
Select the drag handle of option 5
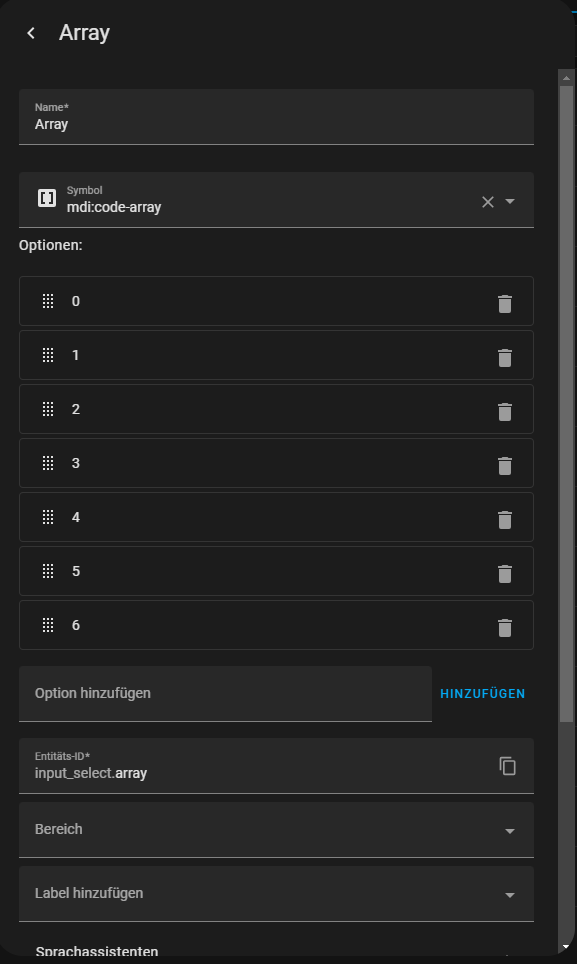pos(48,571)
